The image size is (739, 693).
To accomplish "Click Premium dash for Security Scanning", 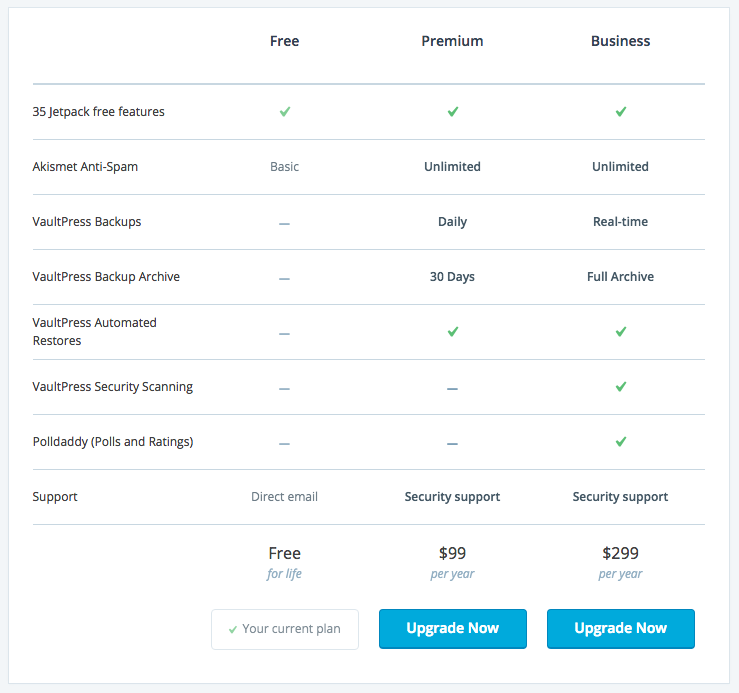I will point(452,389).
